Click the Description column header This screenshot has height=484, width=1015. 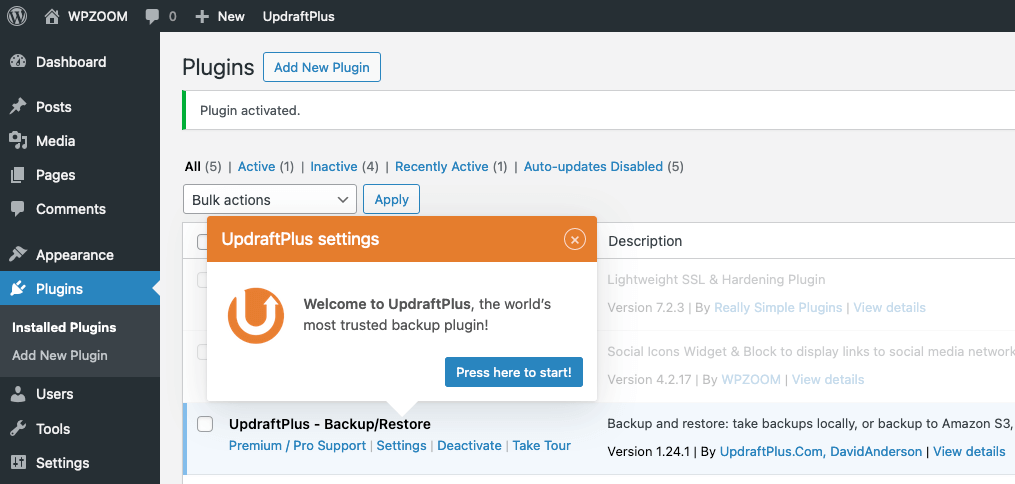click(645, 241)
